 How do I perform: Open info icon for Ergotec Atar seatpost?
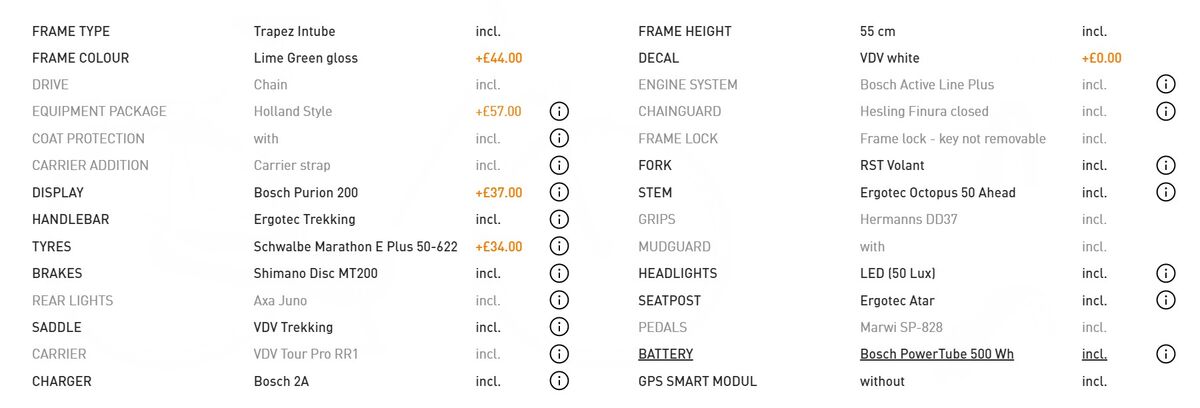click(x=1165, y=300)
